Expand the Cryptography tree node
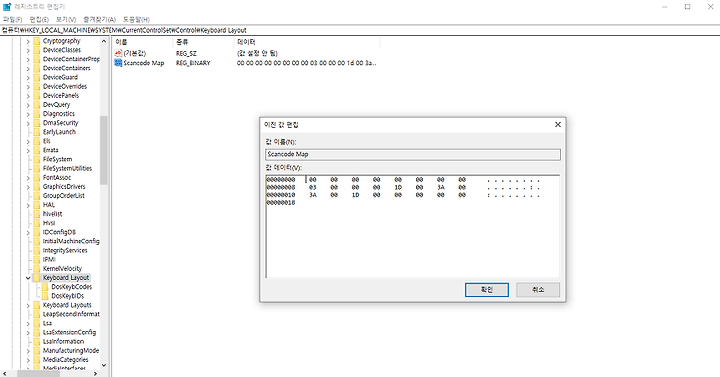The image size is (720, 377). pyautogui.click(x=28, y=41)
